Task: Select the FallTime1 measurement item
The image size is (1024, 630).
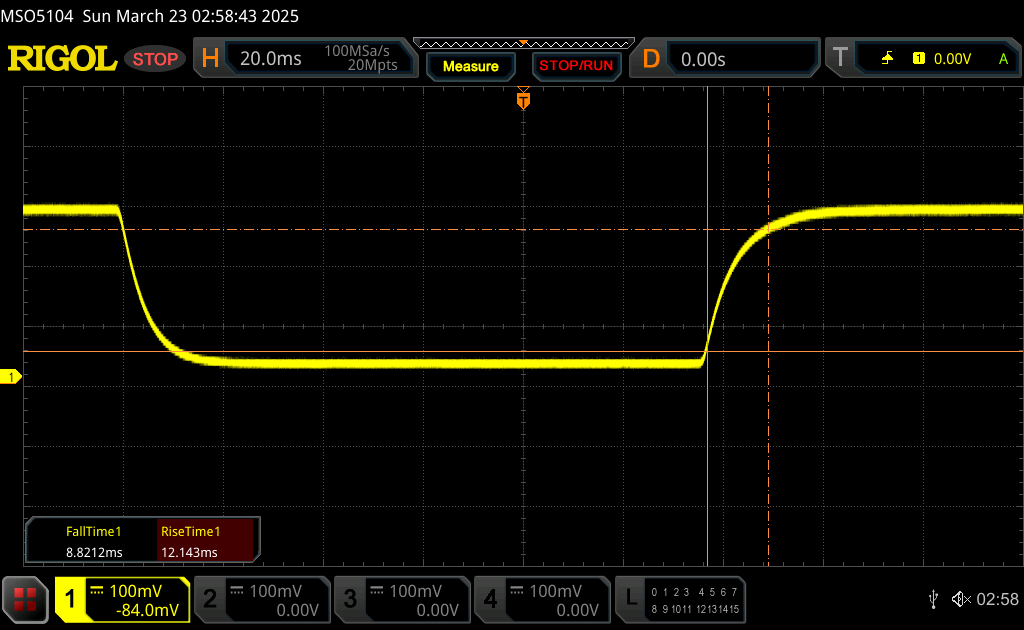Action: [93, 542]
